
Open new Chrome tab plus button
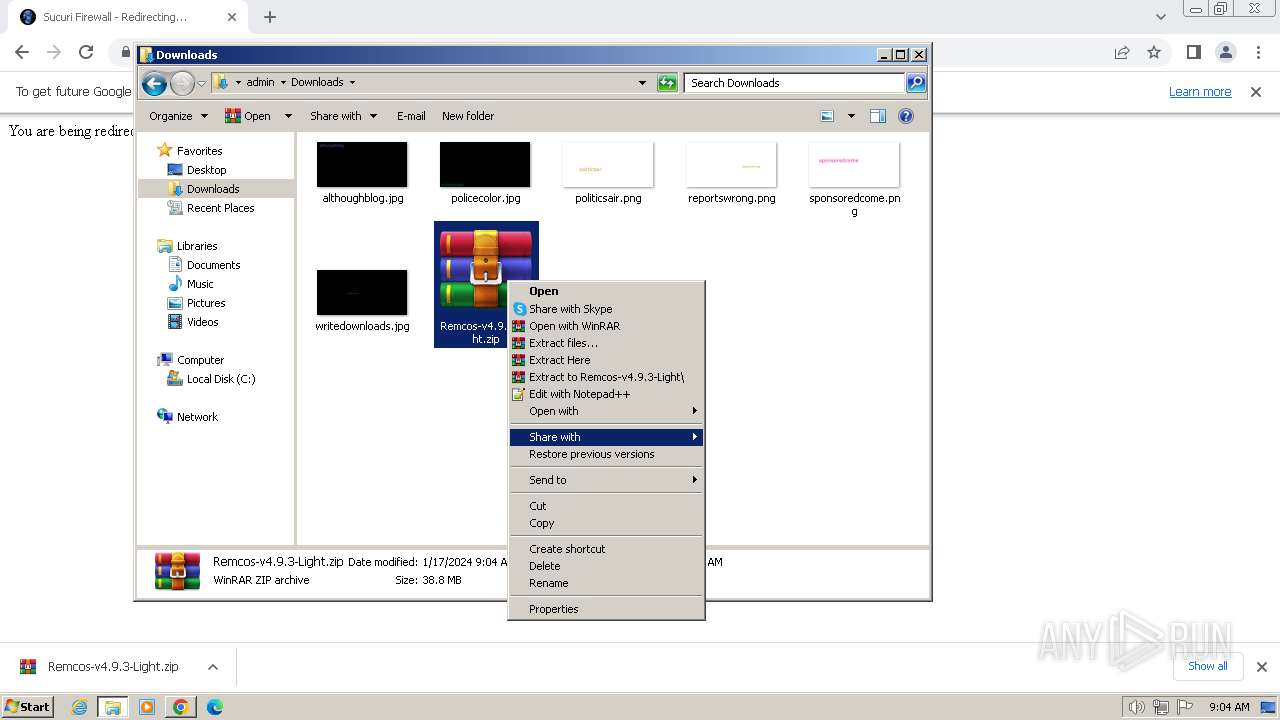pyautogui.click(x=270, y=17)
